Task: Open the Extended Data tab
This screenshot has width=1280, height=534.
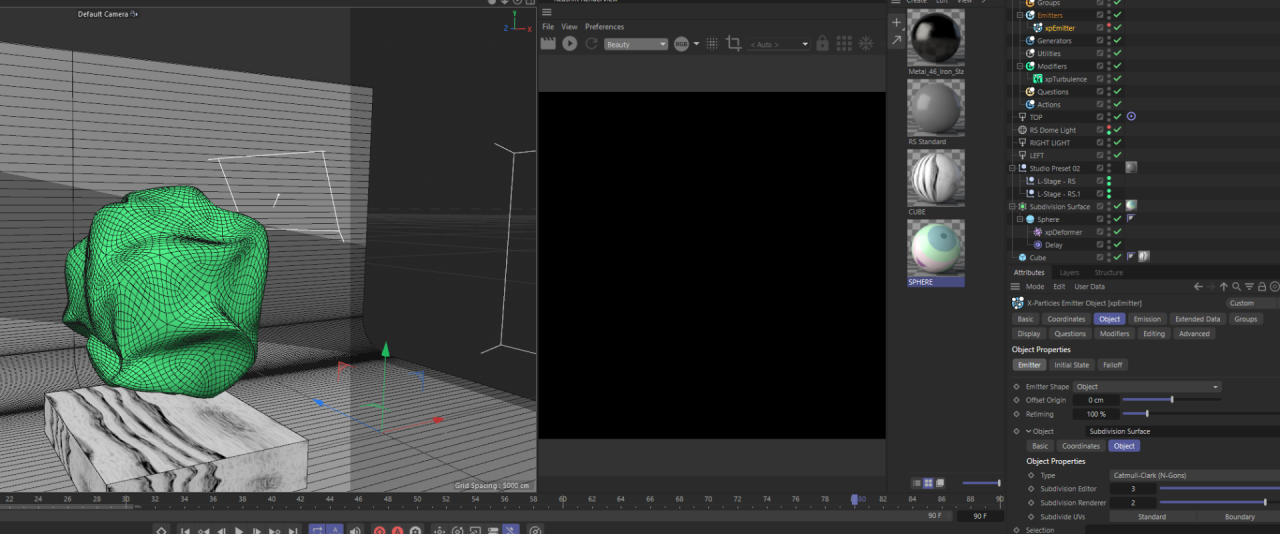Action: (x=1197, y=319)
